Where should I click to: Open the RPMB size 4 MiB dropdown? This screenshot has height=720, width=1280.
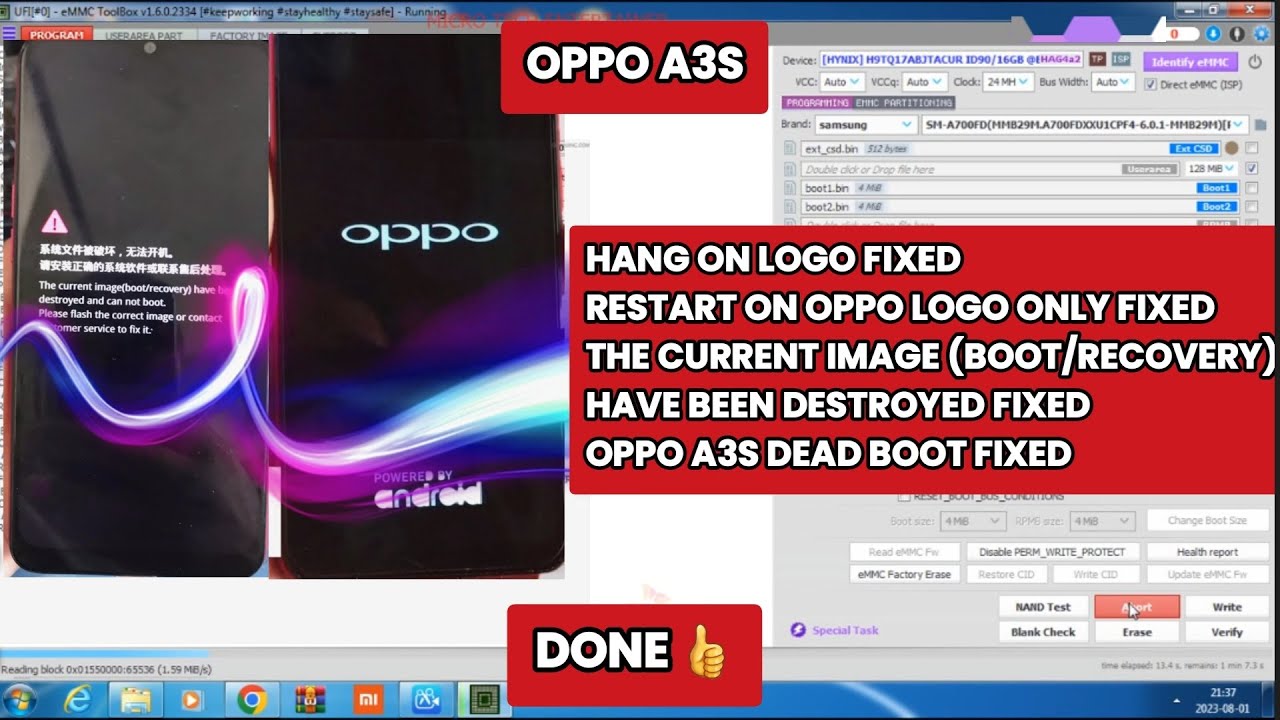[1102, 521]
